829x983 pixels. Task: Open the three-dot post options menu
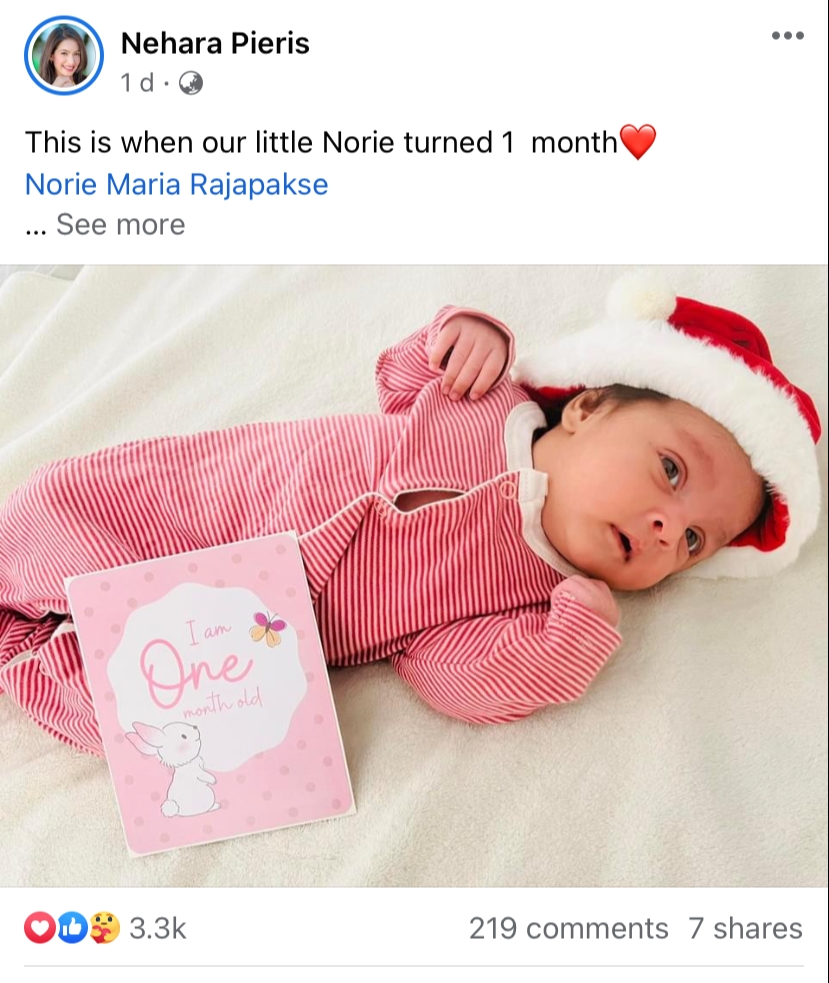click(x=788, y=36)
